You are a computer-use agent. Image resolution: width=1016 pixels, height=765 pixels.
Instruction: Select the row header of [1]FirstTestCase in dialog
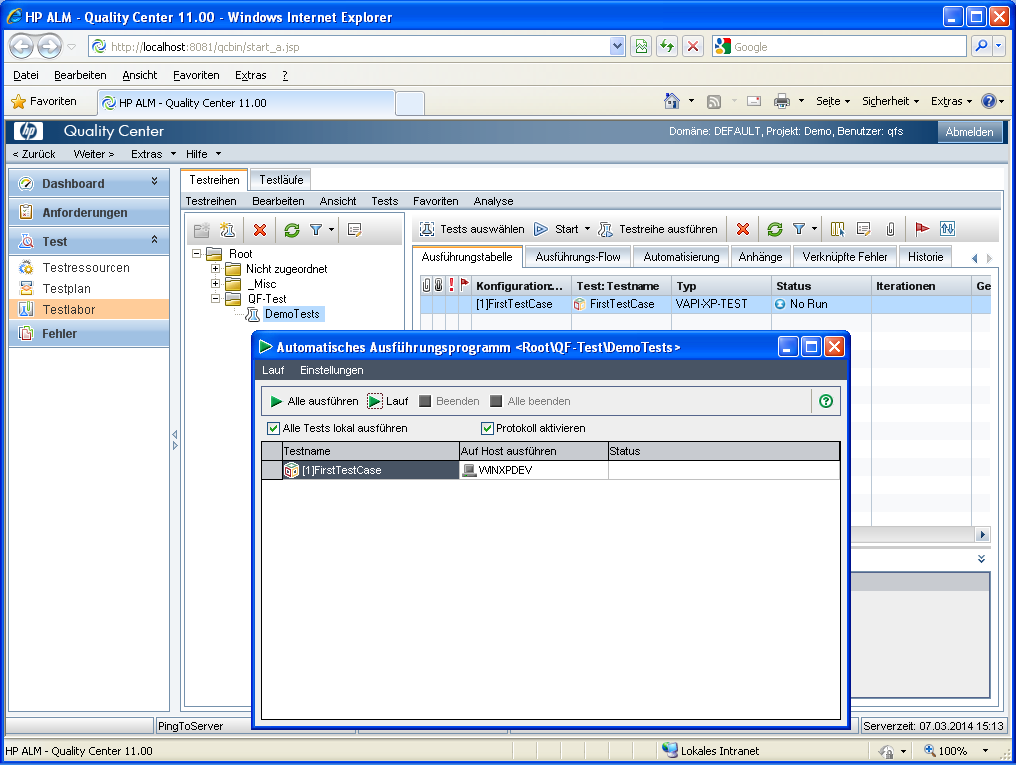tap(272, 470)
